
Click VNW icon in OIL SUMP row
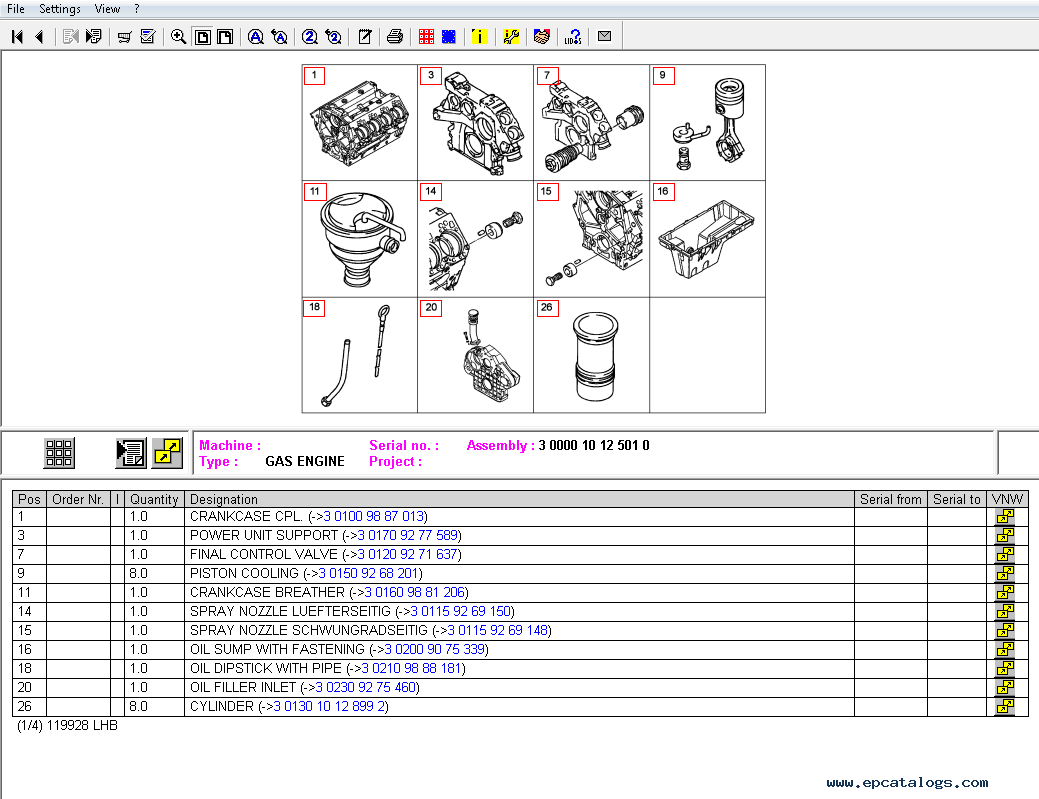(1005, 649)
